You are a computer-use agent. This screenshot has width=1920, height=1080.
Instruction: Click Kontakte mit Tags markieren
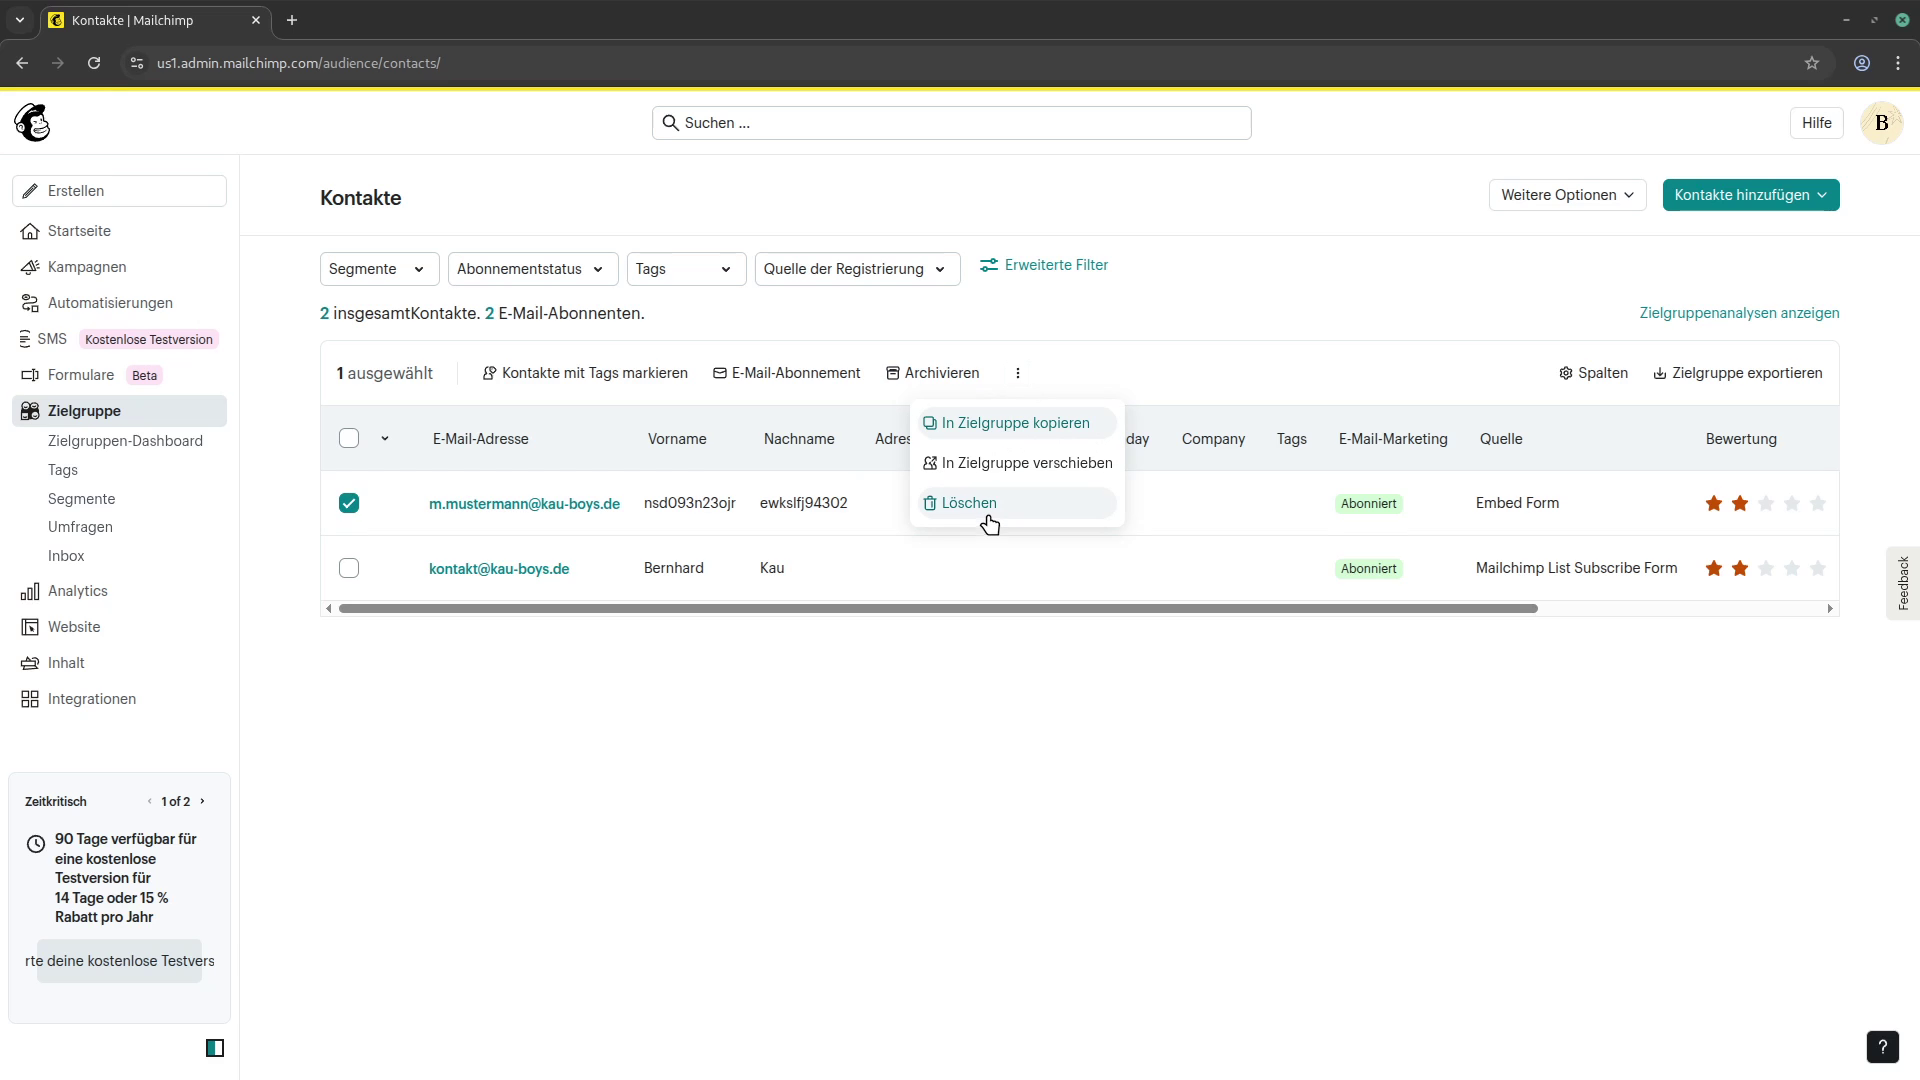click(585, 373)
